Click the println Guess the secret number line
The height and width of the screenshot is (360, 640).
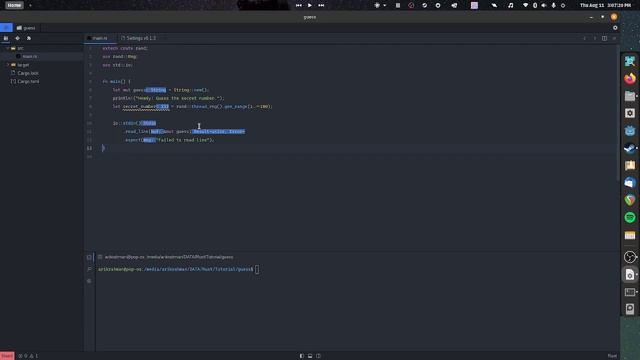click(169, 98)
